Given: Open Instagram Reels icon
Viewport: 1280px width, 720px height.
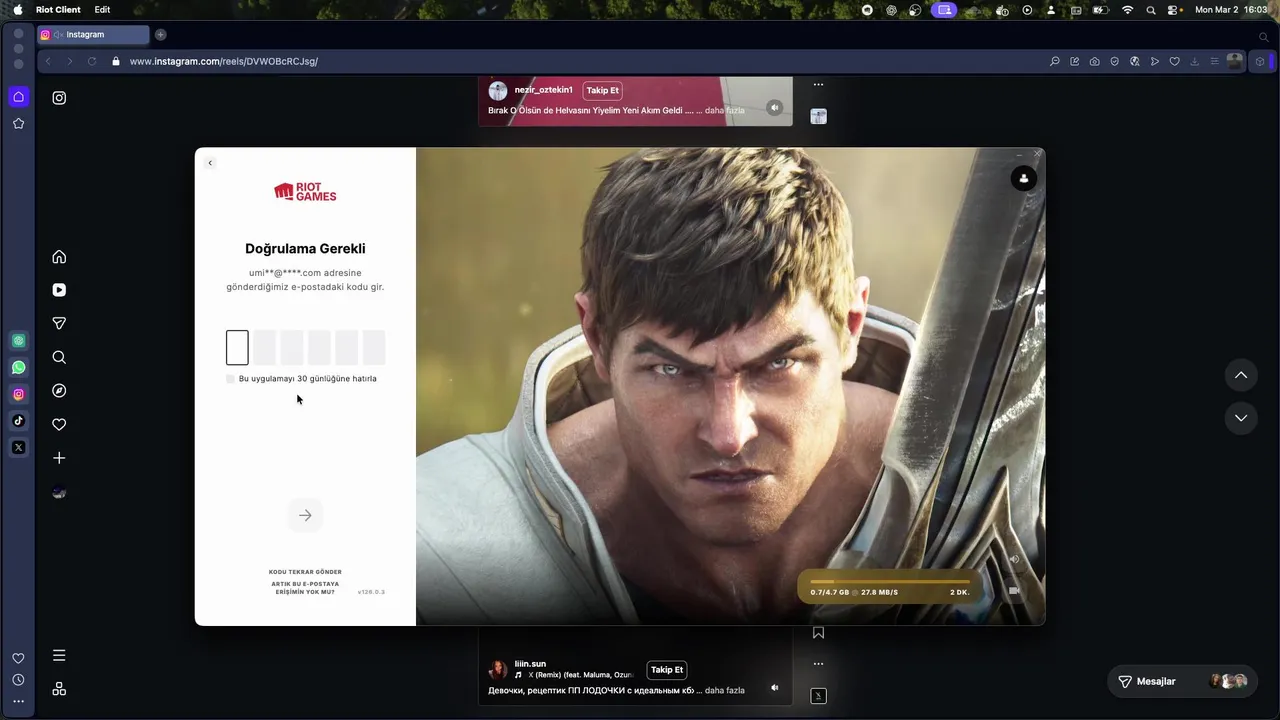Looking at the screenshot, I should 59,290.
